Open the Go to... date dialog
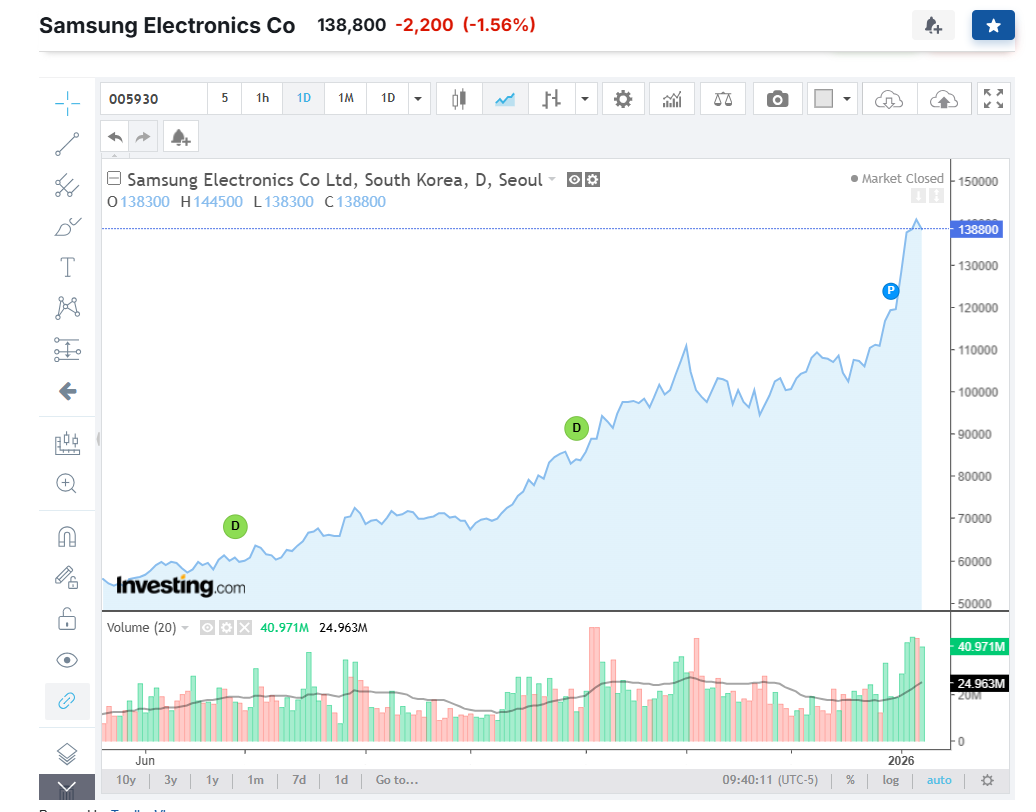1036x812 pixels. tap(396, 780)
